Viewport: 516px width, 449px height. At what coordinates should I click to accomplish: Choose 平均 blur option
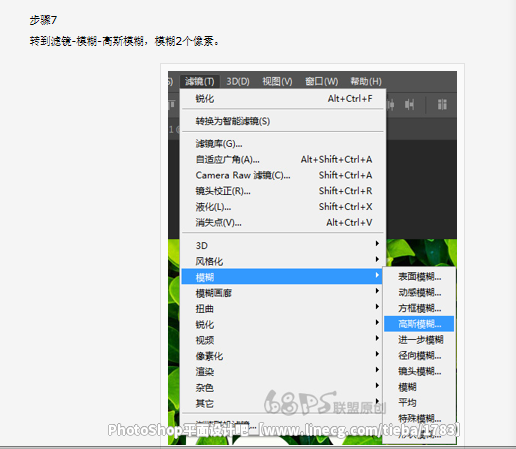point(419,402)
